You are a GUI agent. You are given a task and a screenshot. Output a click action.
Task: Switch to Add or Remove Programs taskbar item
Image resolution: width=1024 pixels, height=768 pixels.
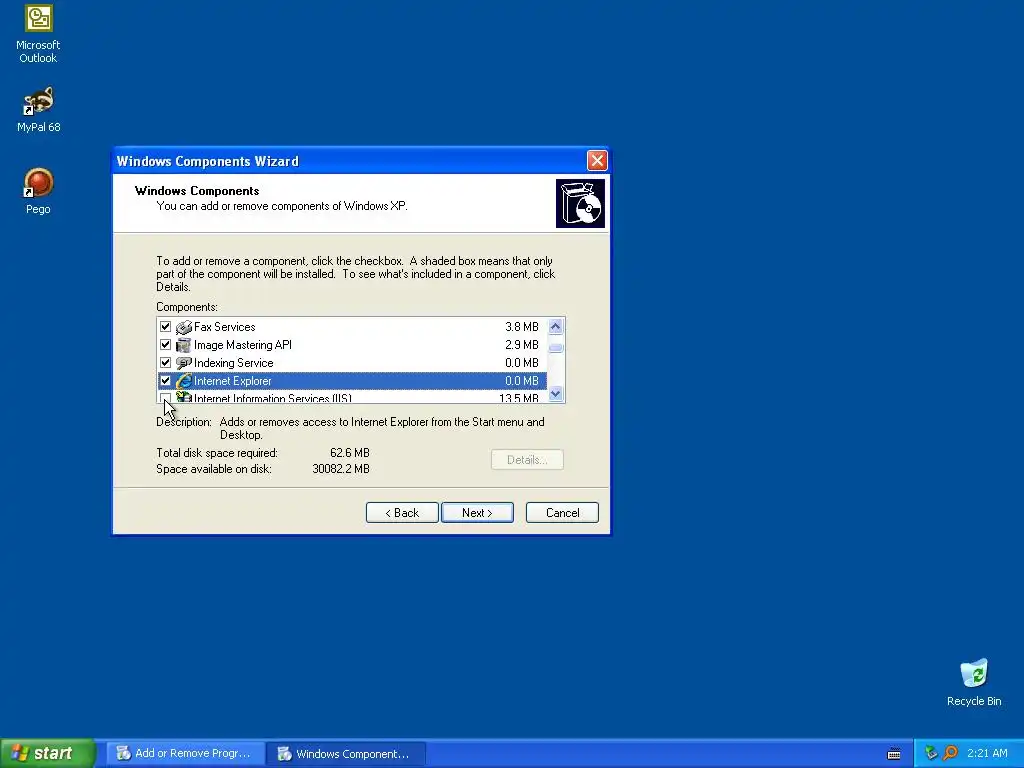(186, 753)
